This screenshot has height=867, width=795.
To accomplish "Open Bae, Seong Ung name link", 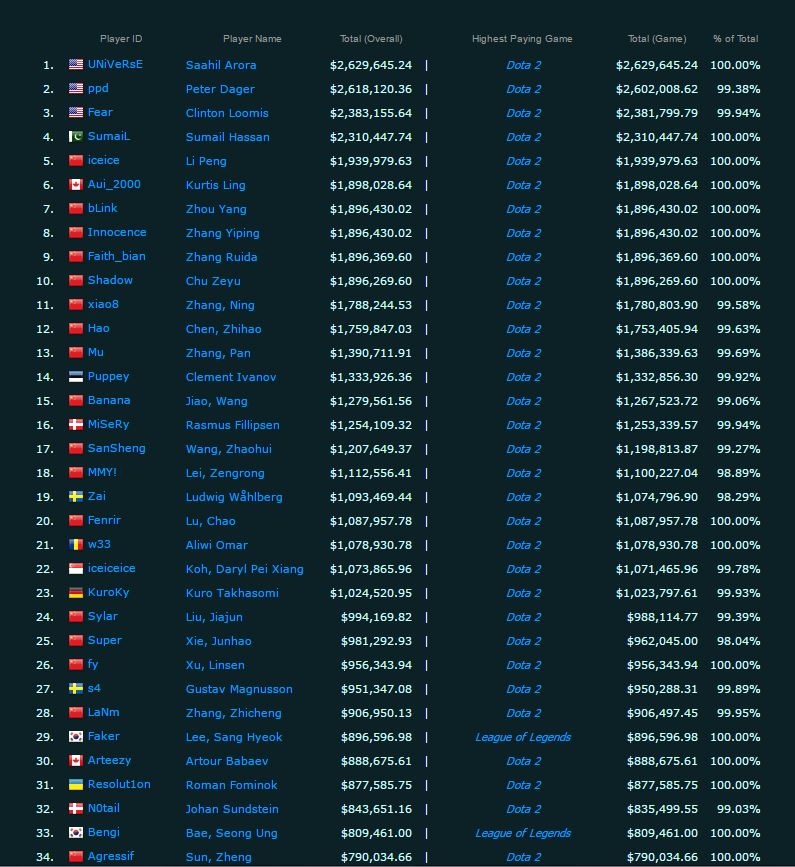I will tap(232, 833).
